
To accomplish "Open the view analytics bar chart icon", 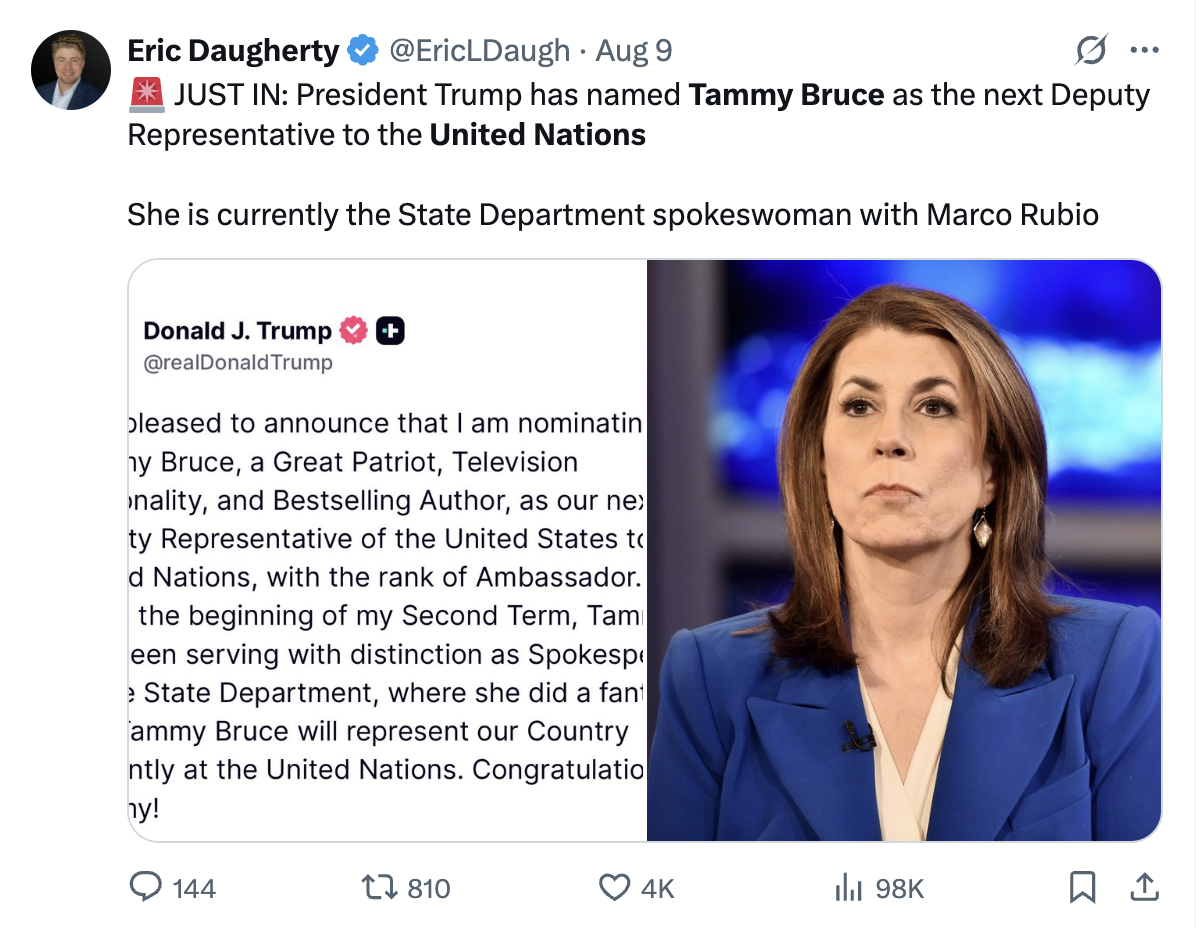I will 848,887.
